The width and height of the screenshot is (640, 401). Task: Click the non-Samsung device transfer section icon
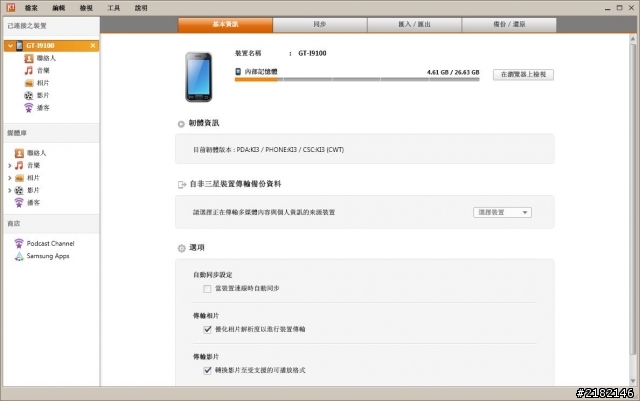[x=182, y=185]
